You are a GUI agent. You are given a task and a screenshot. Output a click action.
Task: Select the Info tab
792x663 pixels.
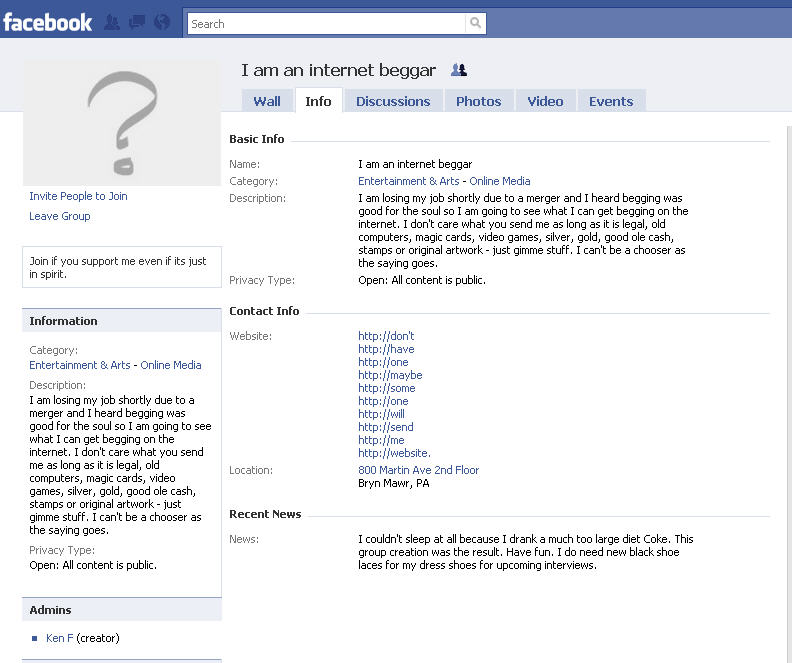point(318,101)
